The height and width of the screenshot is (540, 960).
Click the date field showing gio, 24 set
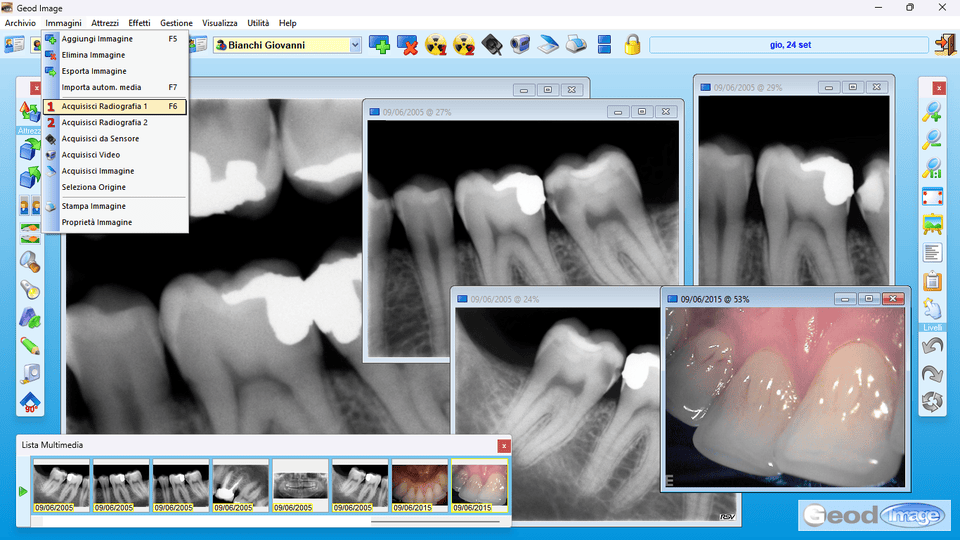(789, 45)
